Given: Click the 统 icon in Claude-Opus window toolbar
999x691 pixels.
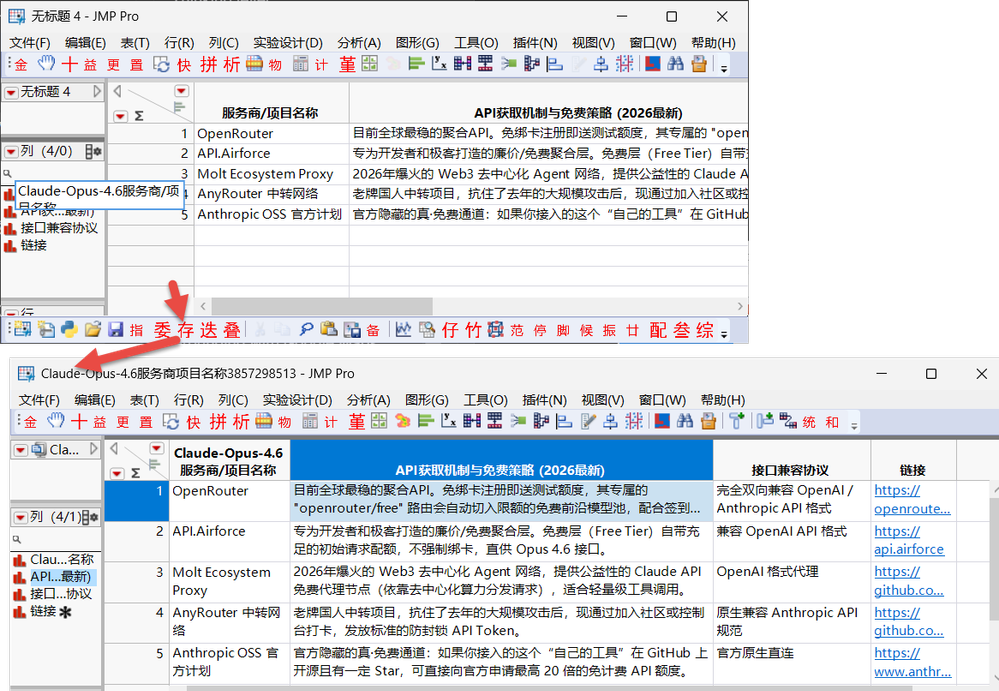Looking at the screenshot, I should [809, 422].
